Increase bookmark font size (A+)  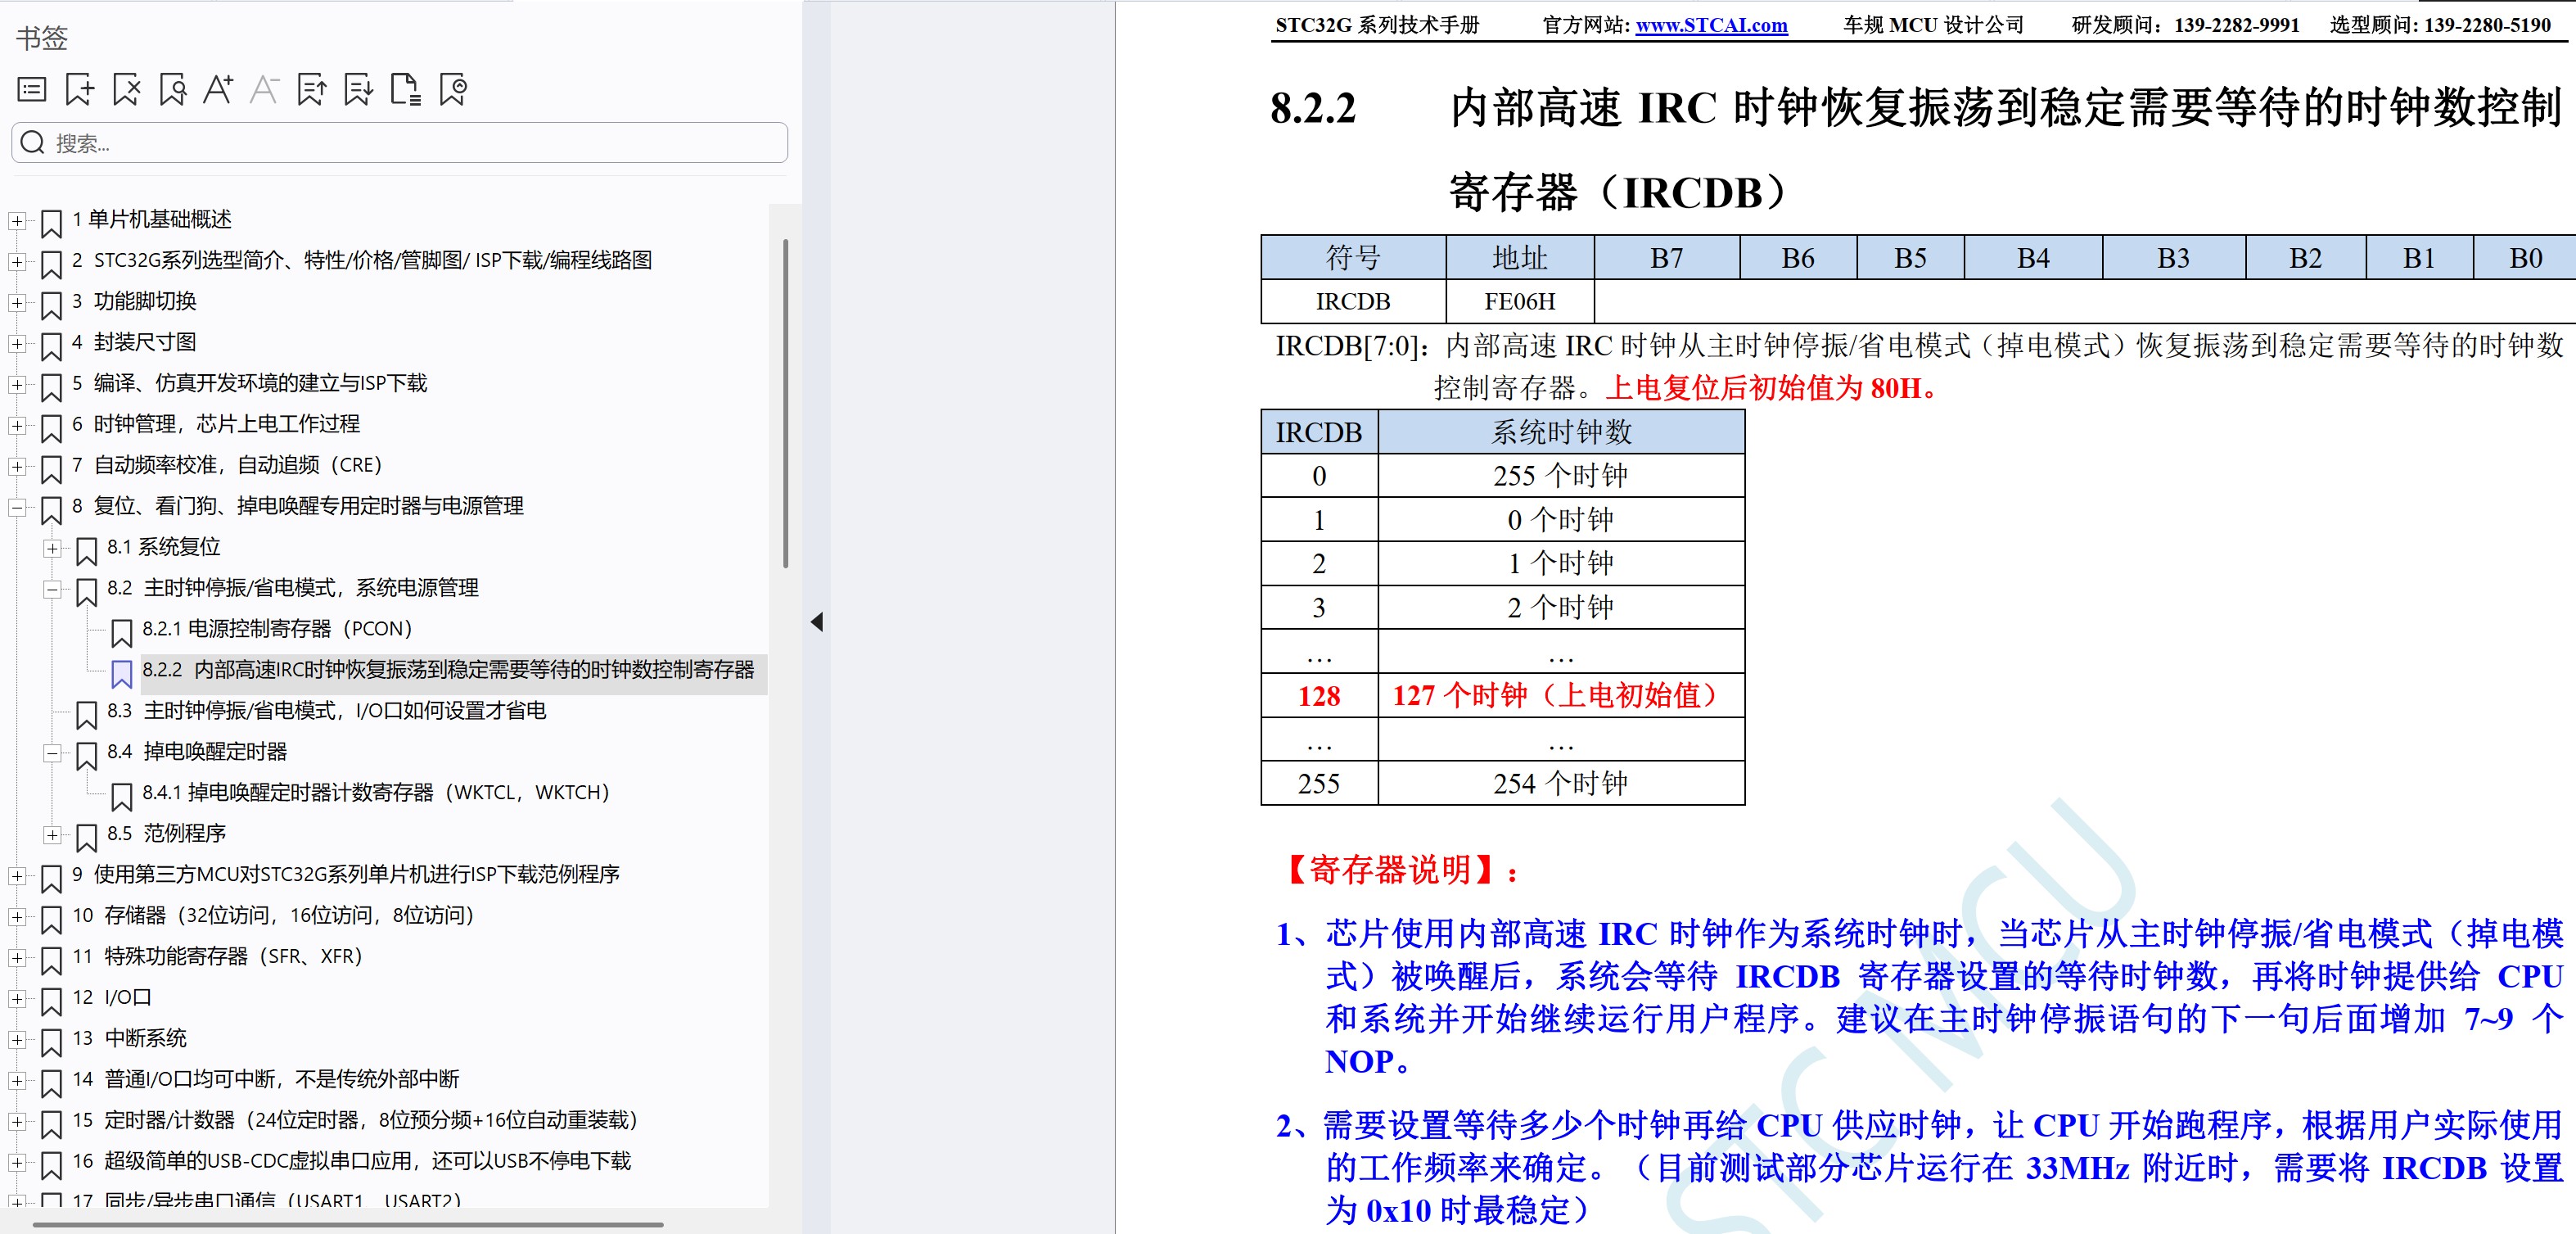tap(218, 90)
